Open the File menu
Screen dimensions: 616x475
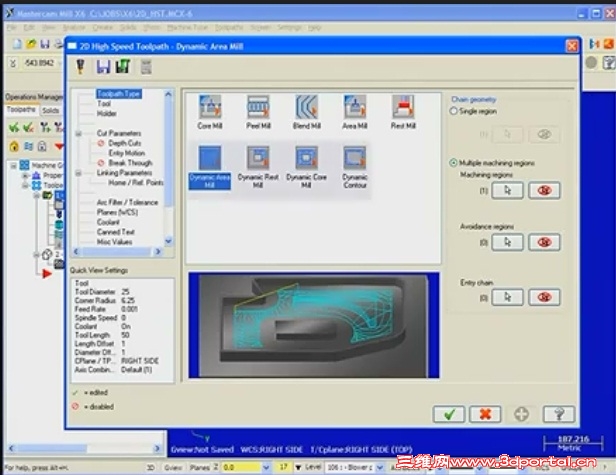coord(11,28)
